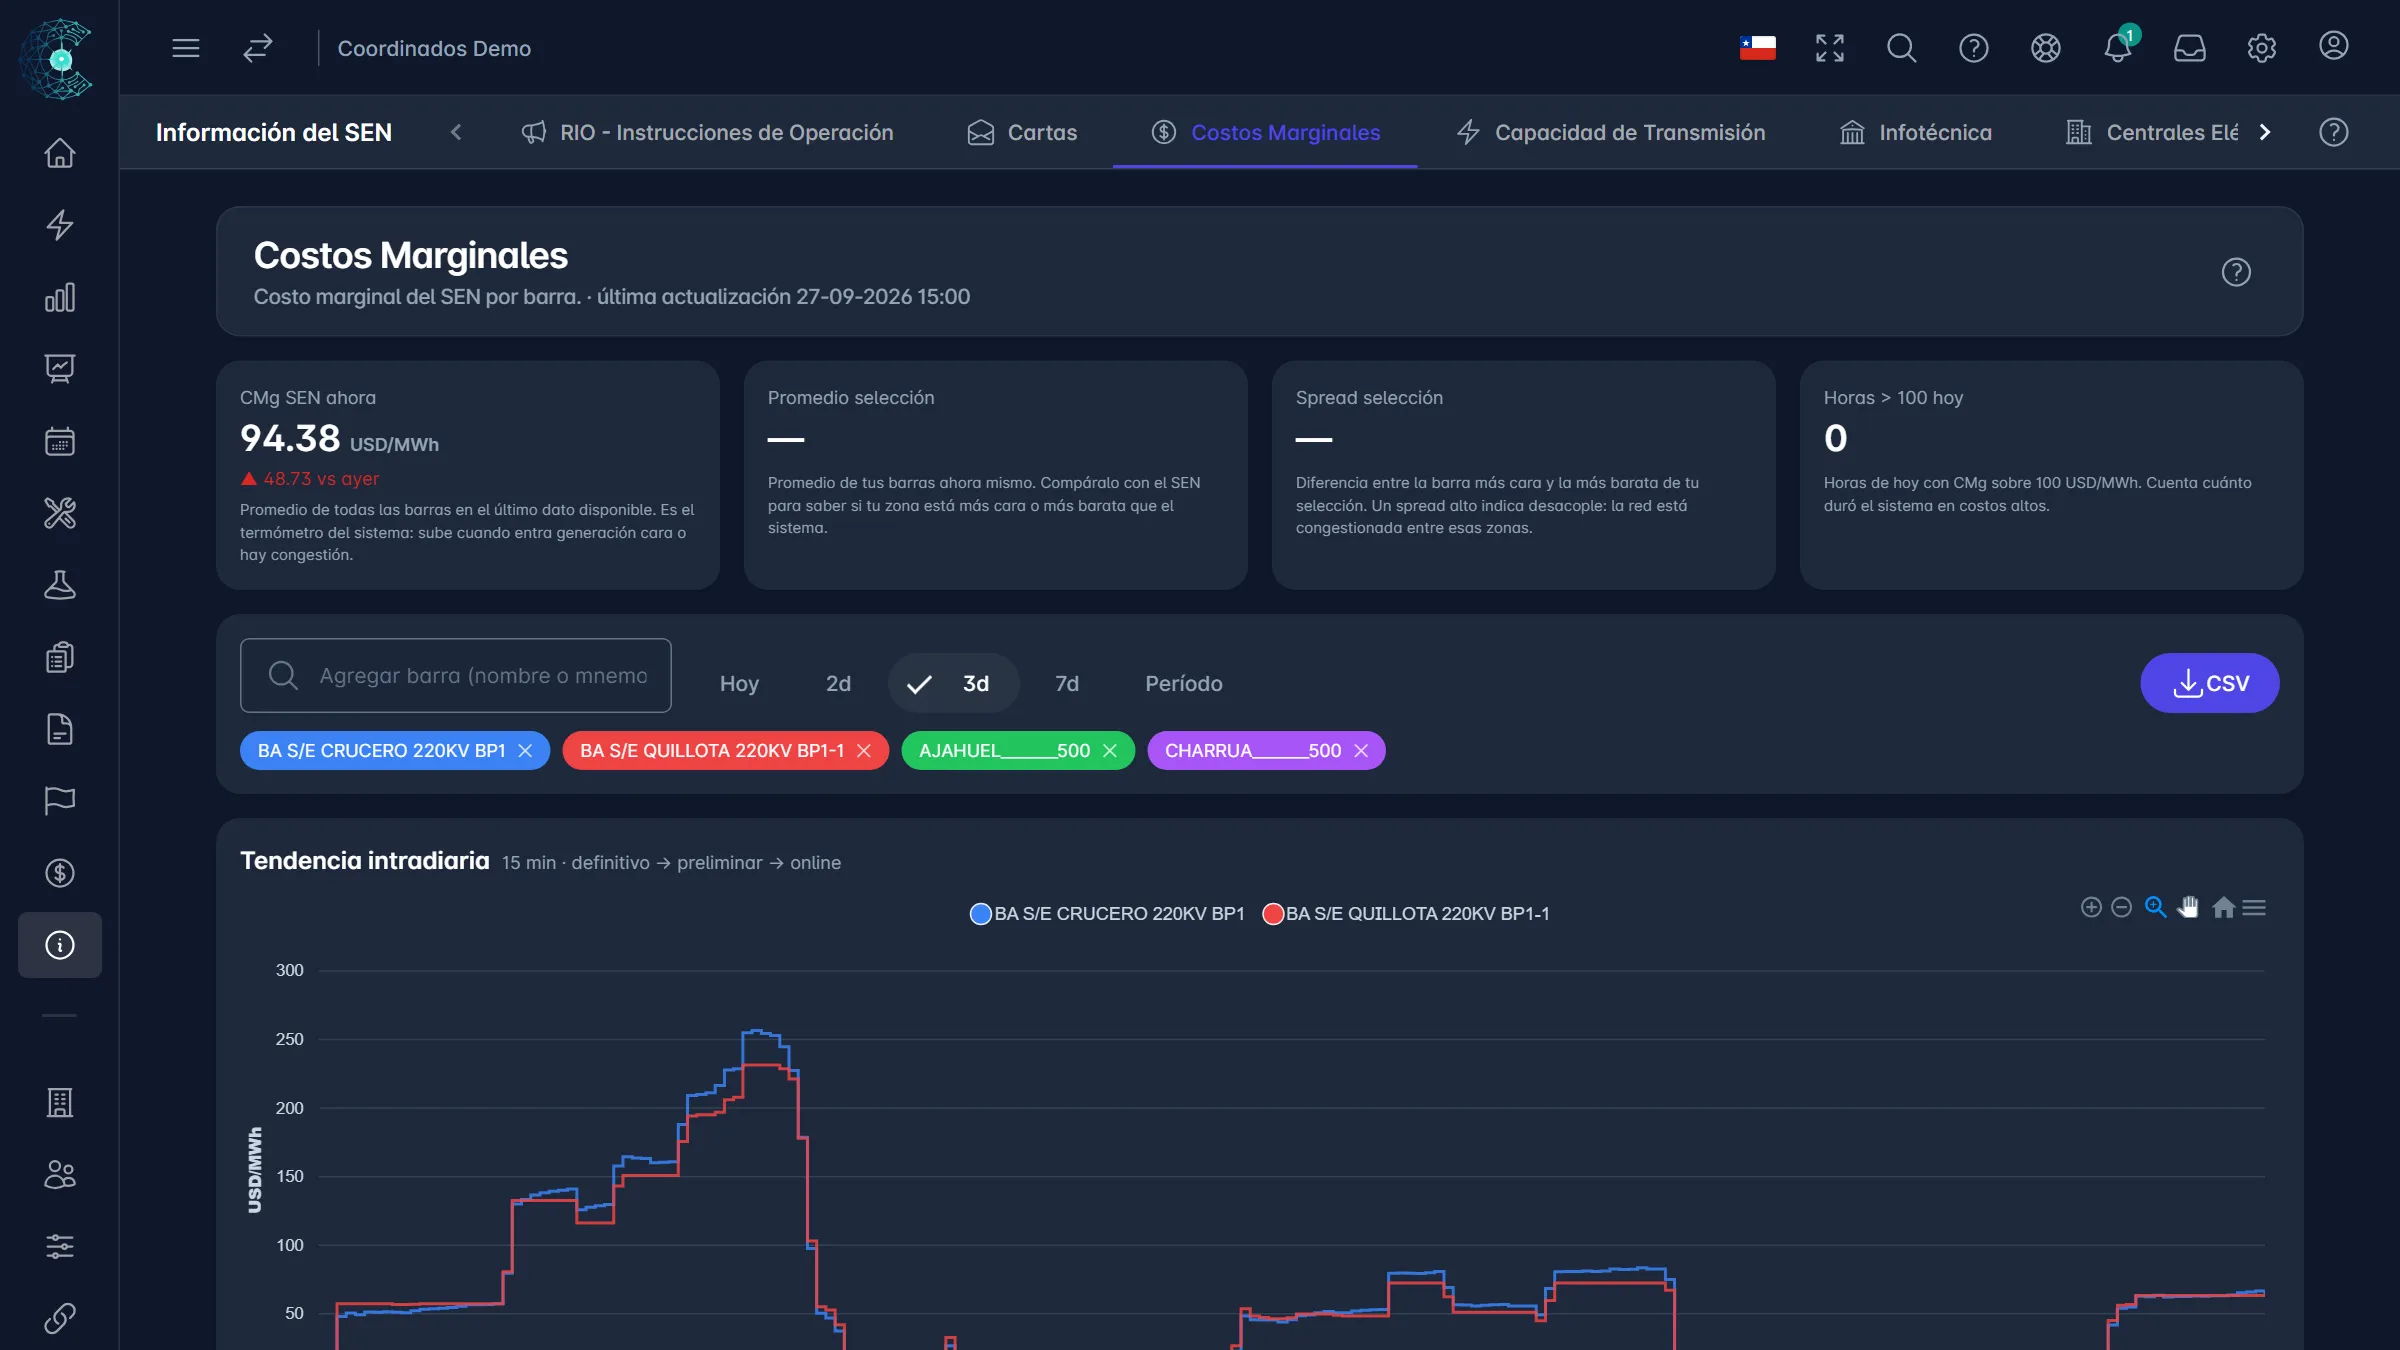This screenshot has width=2400, height=1350.
Task: Click the flask lab sidebar icon
Action: tap(60, 585)
